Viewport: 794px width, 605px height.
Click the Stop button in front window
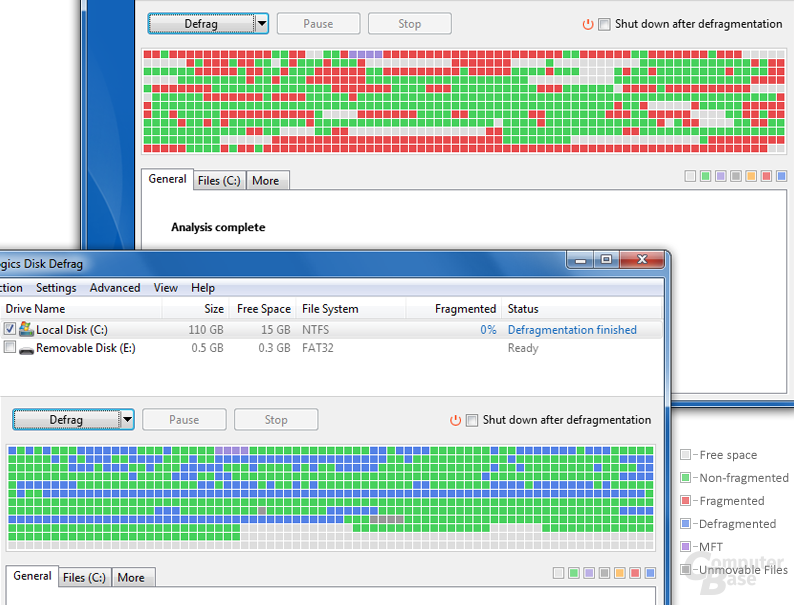[276, 420]
